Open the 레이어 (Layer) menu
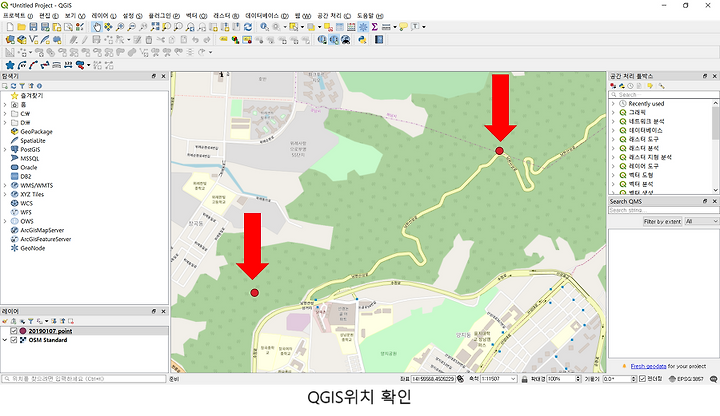The height and width of the screenshot is (416, 720). point(104,16)
